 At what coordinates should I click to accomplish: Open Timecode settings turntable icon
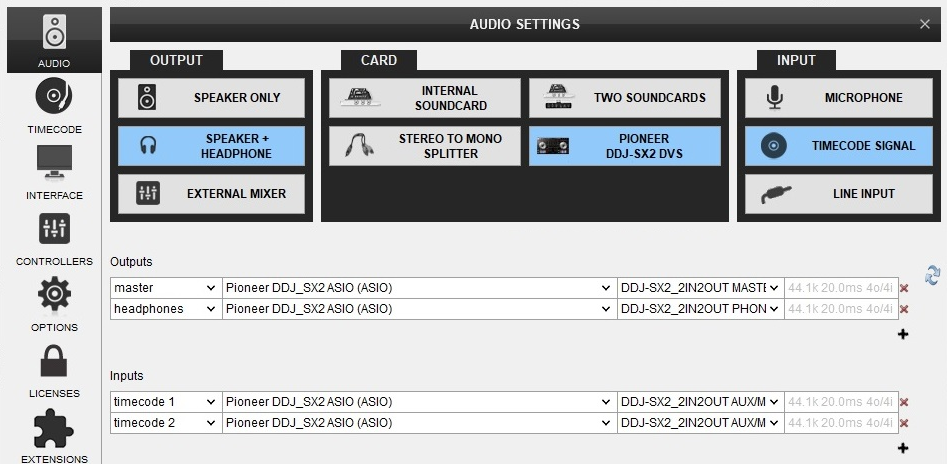pos(54,97)
